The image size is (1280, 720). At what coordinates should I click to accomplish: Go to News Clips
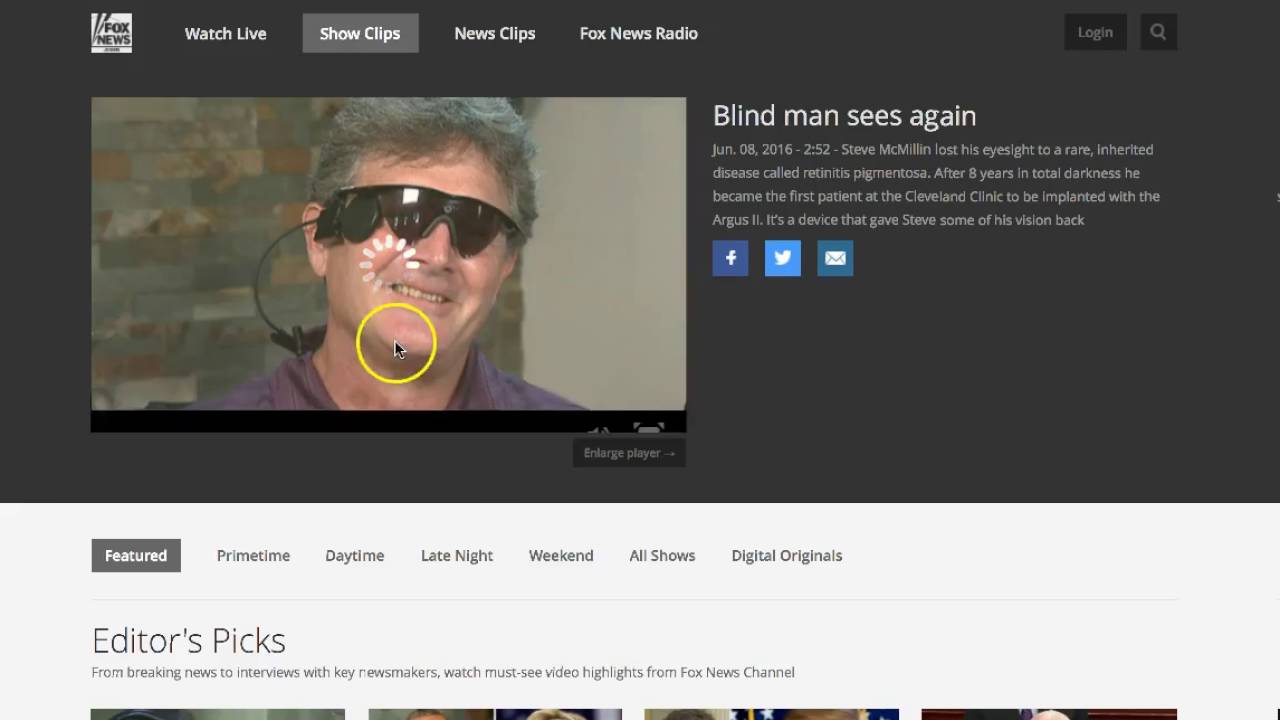[x=495, y=33]
